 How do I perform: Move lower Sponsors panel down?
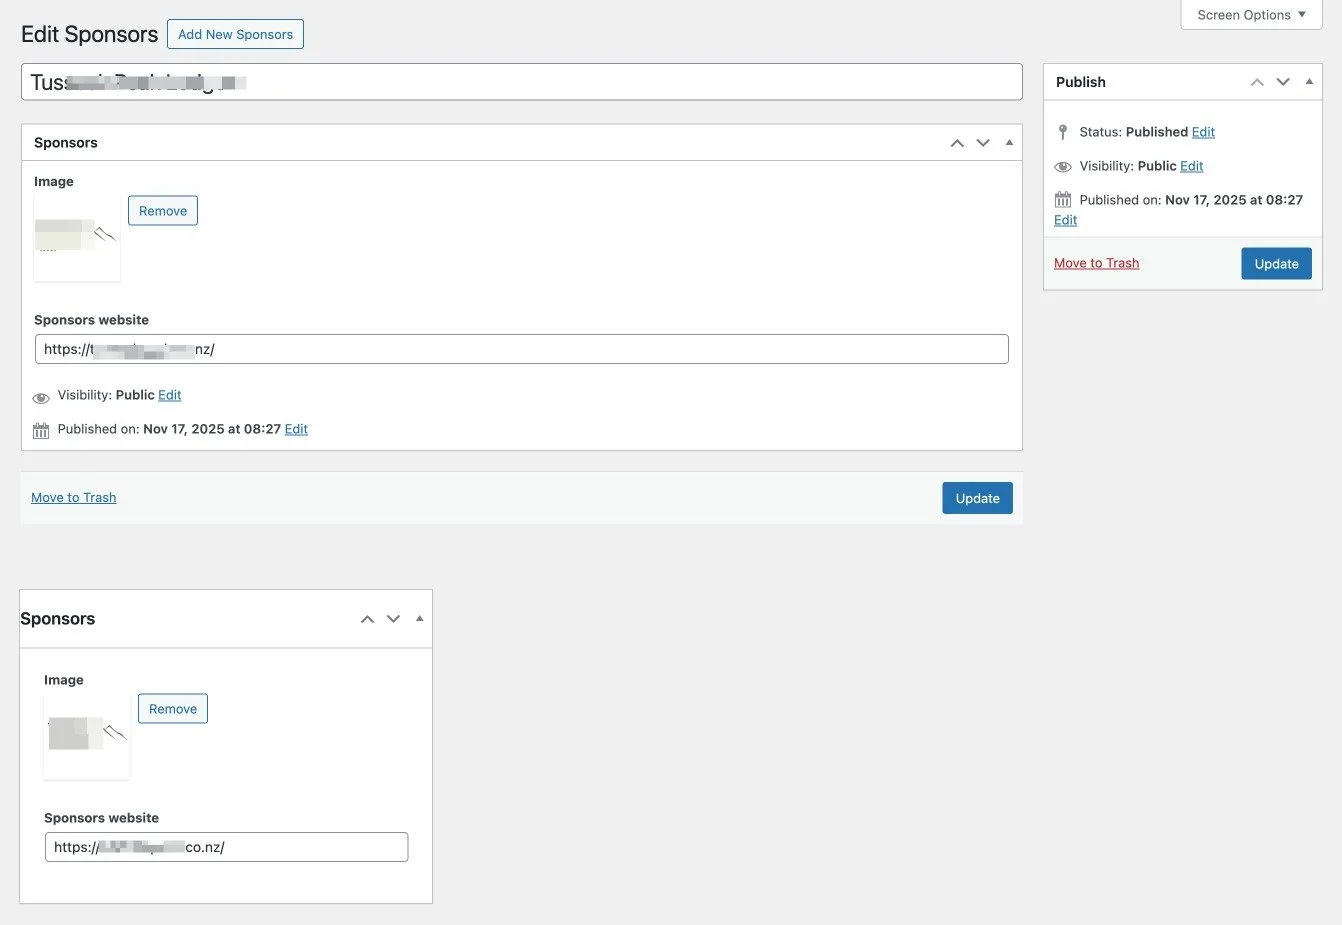(393, 619)
